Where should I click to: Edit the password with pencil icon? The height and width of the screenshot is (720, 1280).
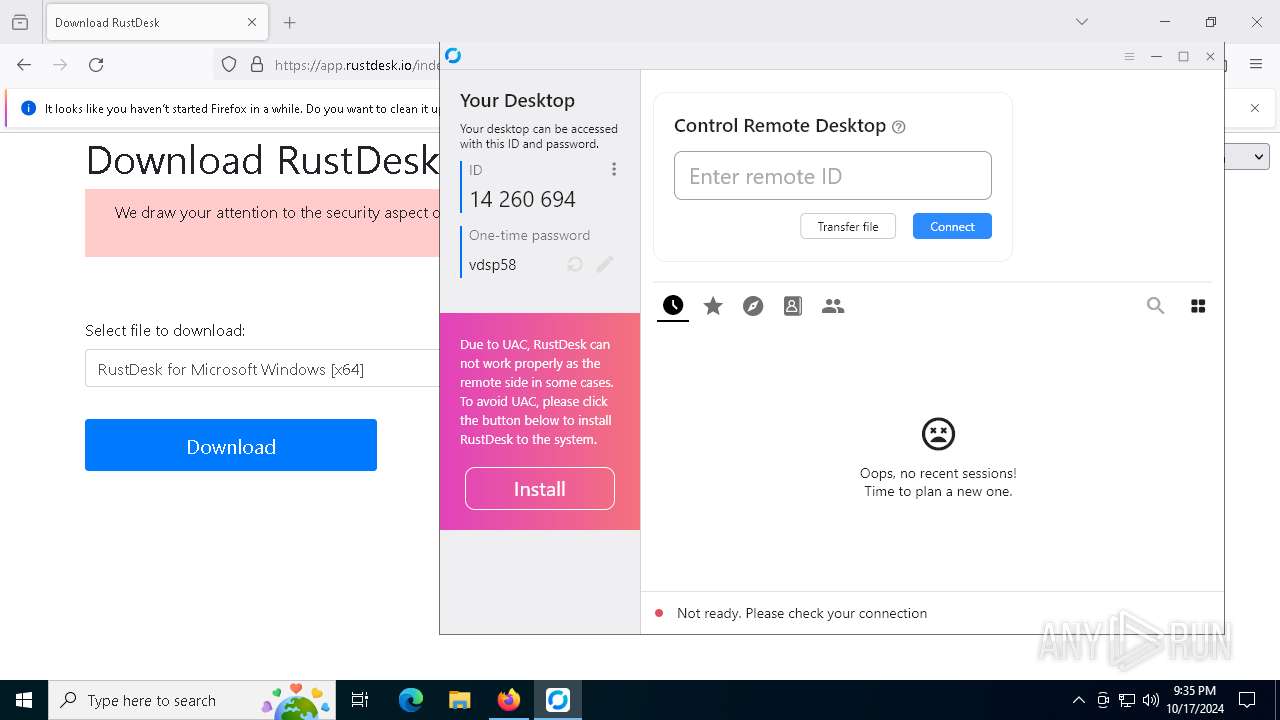click(x=604, y=264)
